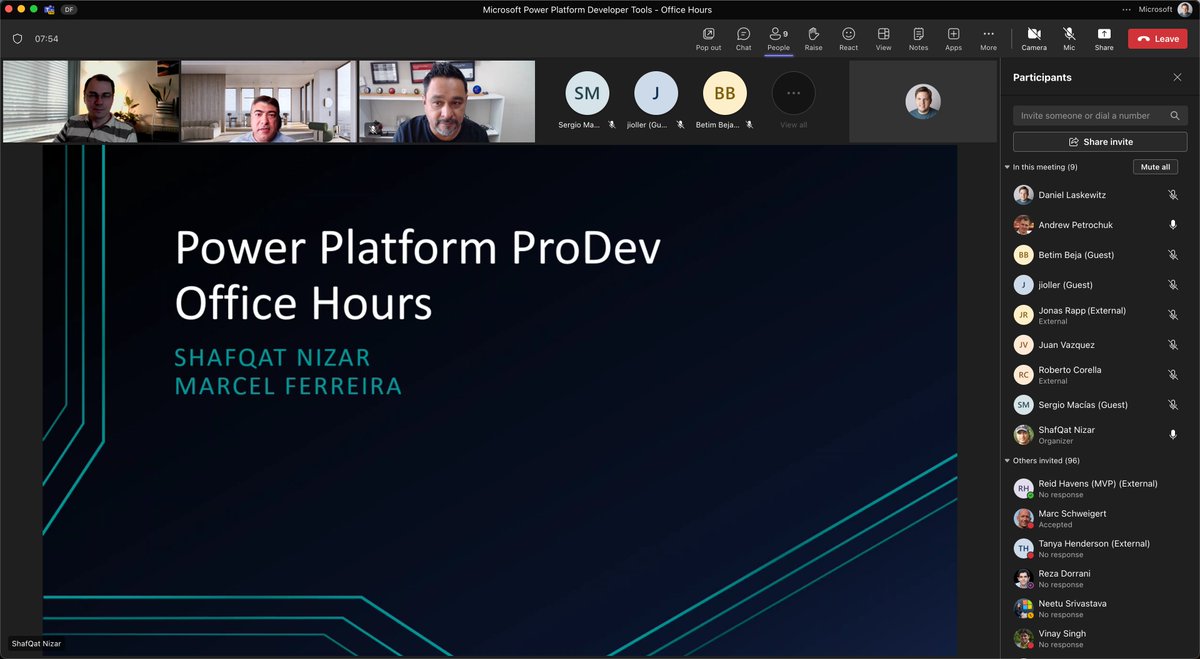Select Andrew Petrochuk in participants list
Screen dimensions: 1200x659
tap(1099, 225)
